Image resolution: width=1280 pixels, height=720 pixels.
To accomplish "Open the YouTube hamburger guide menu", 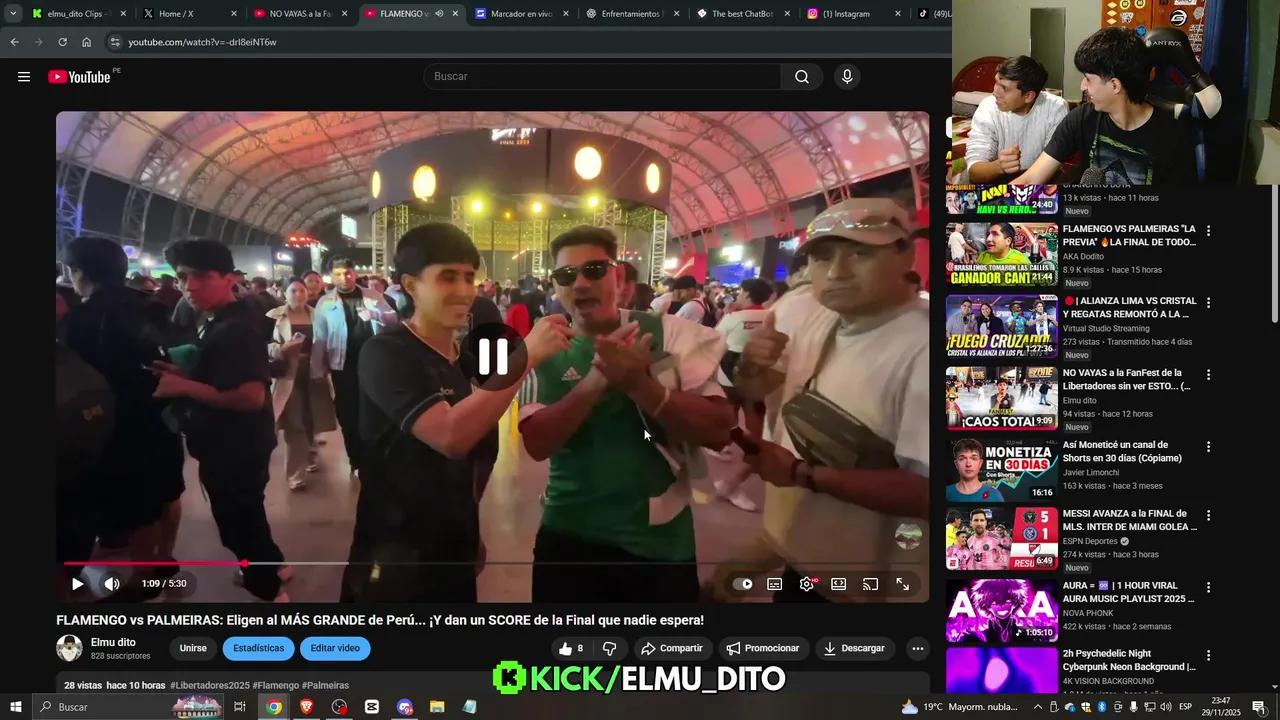I will [x=24, y=77].
